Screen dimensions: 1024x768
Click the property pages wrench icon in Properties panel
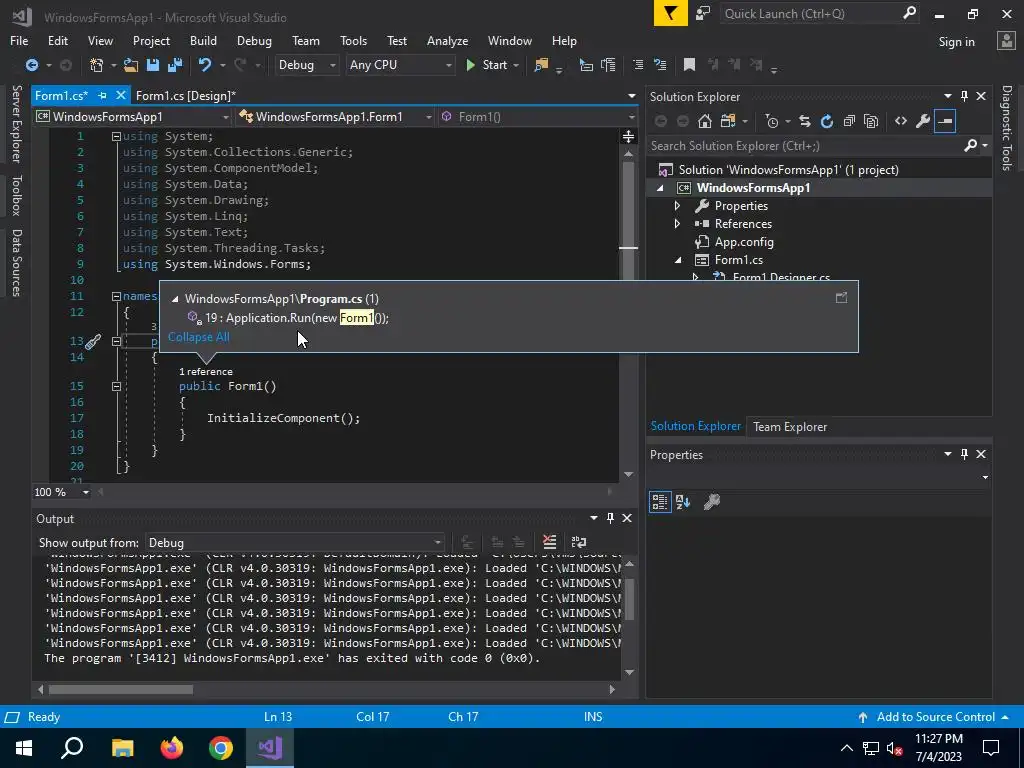tap(711, 502)
